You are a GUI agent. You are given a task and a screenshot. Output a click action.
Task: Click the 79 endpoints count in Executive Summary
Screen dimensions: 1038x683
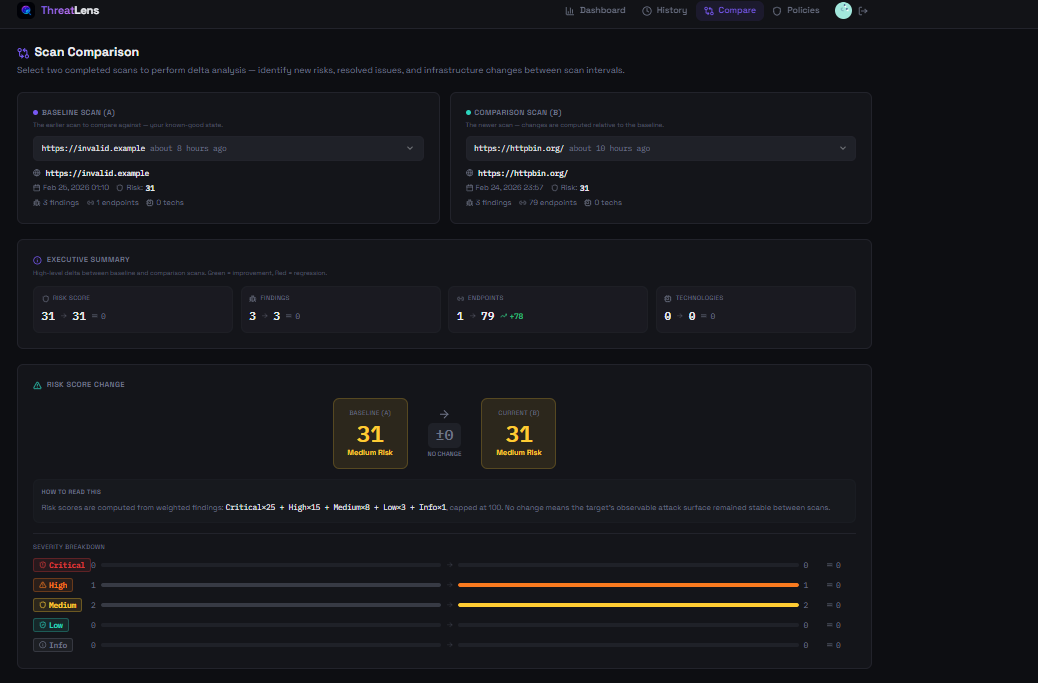pyautogui.click(x=488, y=316)
